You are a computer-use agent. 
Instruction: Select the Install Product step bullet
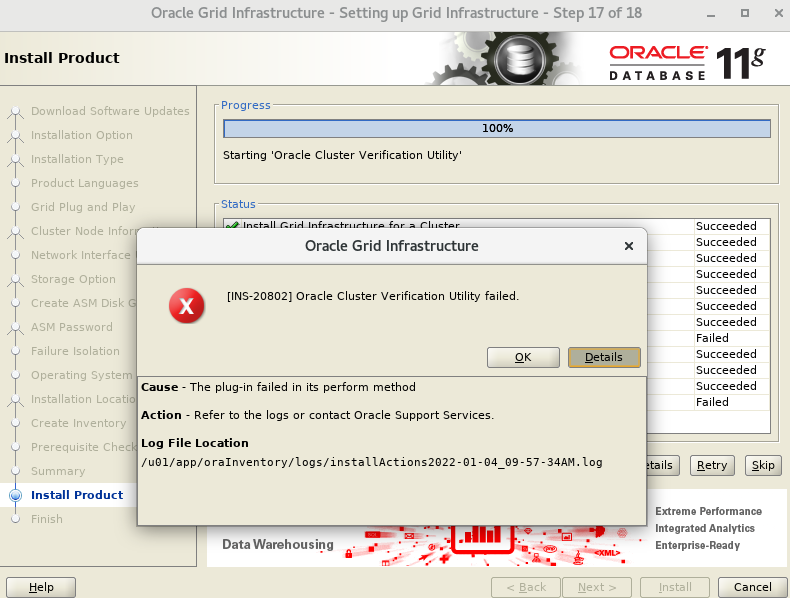coord(14,495)
